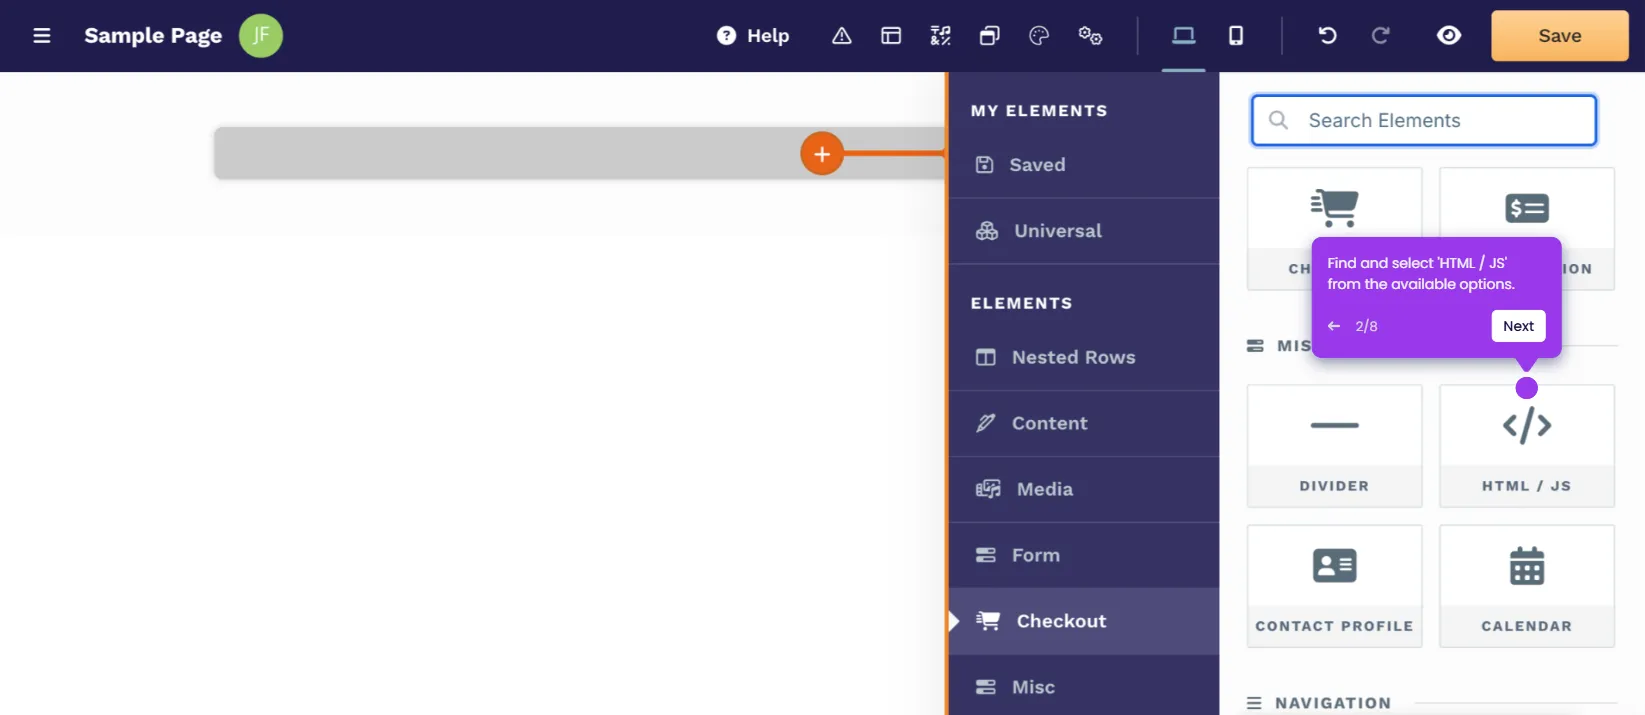Focus the Search Elements field
The height and width of the screenshot is (715, 1645).
pyautogui.click(x=1424, y=120)
